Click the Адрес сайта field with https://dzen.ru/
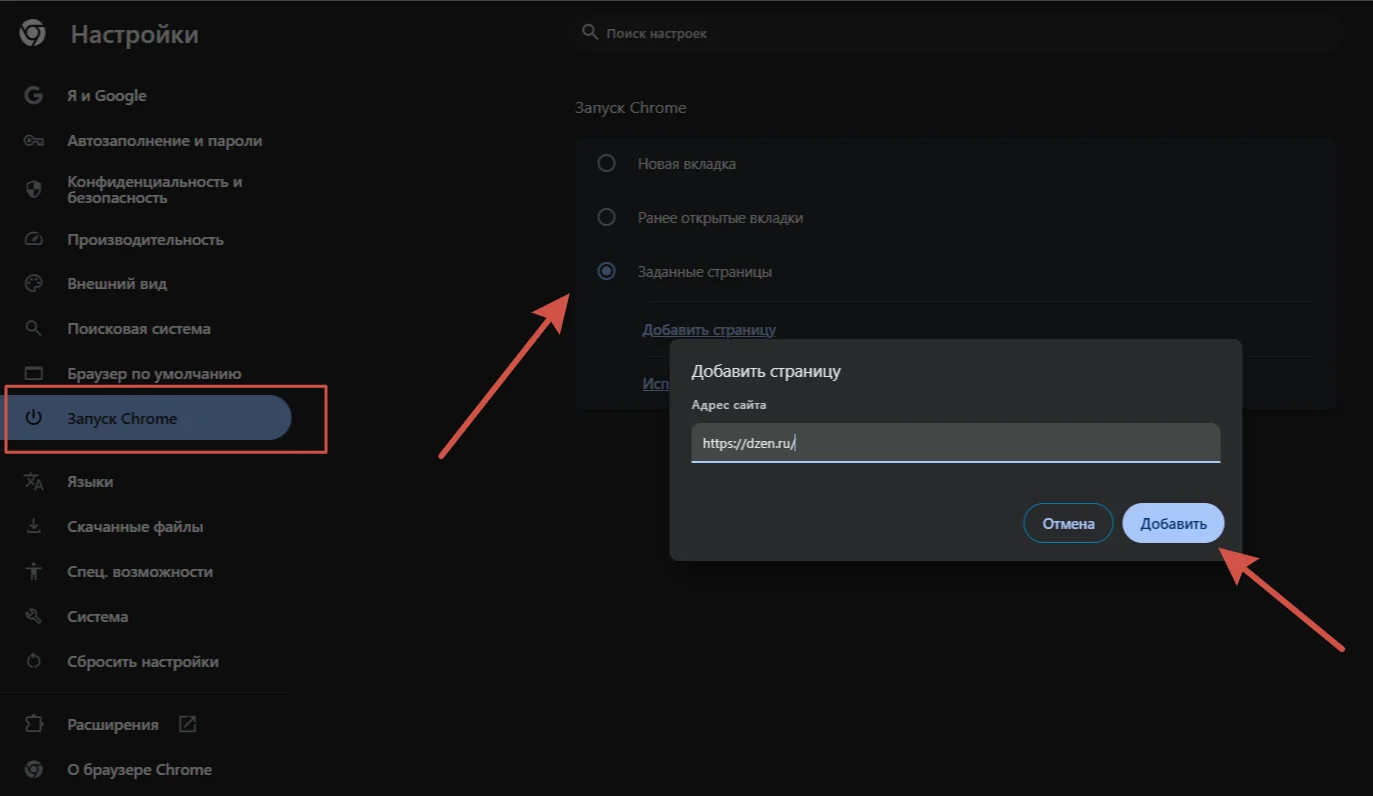This screenshot has width=1373, height=796. [956, 443]
